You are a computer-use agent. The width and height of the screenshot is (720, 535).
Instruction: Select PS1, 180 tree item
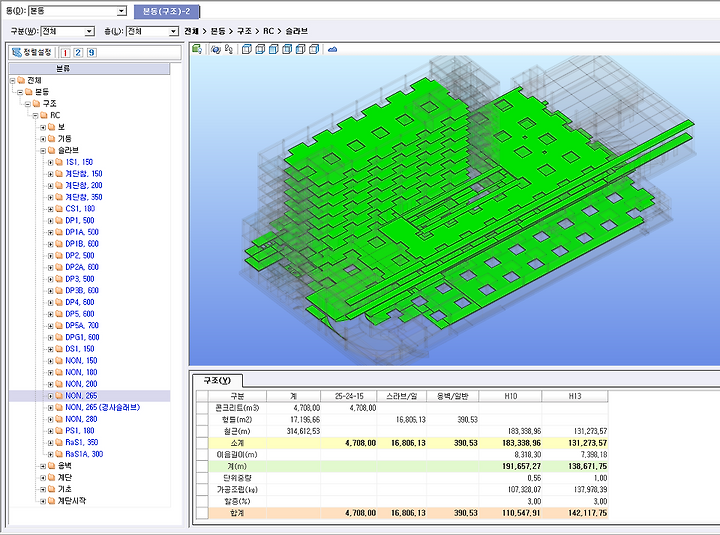coord(79,431)
